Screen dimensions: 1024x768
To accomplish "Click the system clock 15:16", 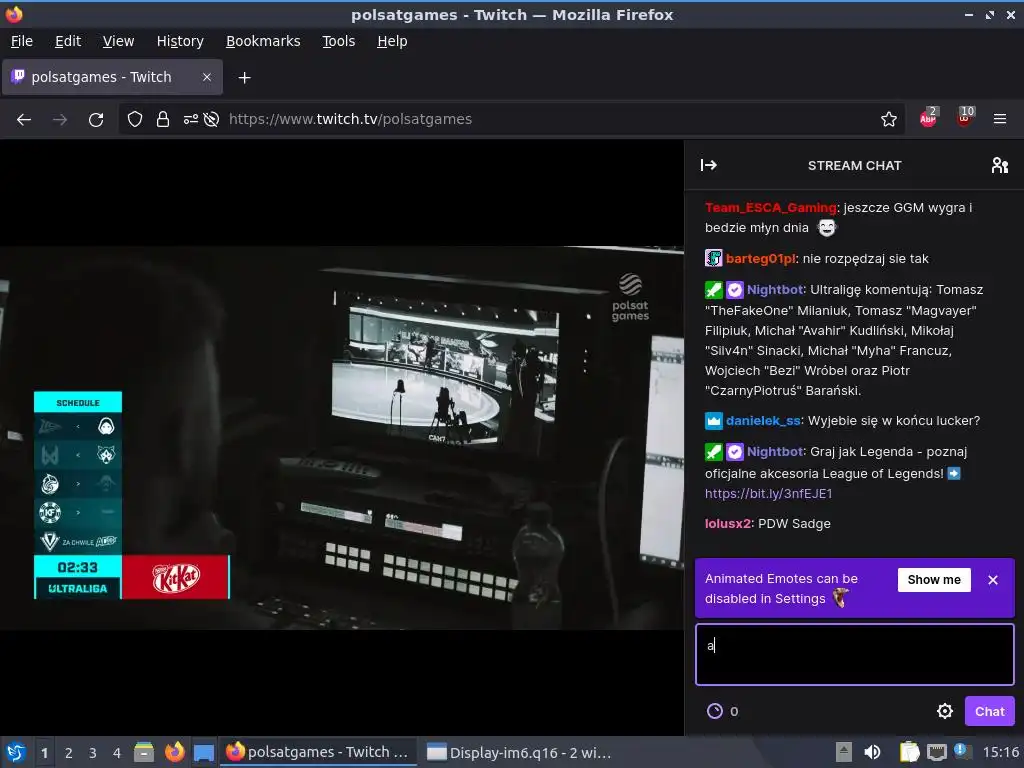I will pyautogui.click(x=1000, y=752).
